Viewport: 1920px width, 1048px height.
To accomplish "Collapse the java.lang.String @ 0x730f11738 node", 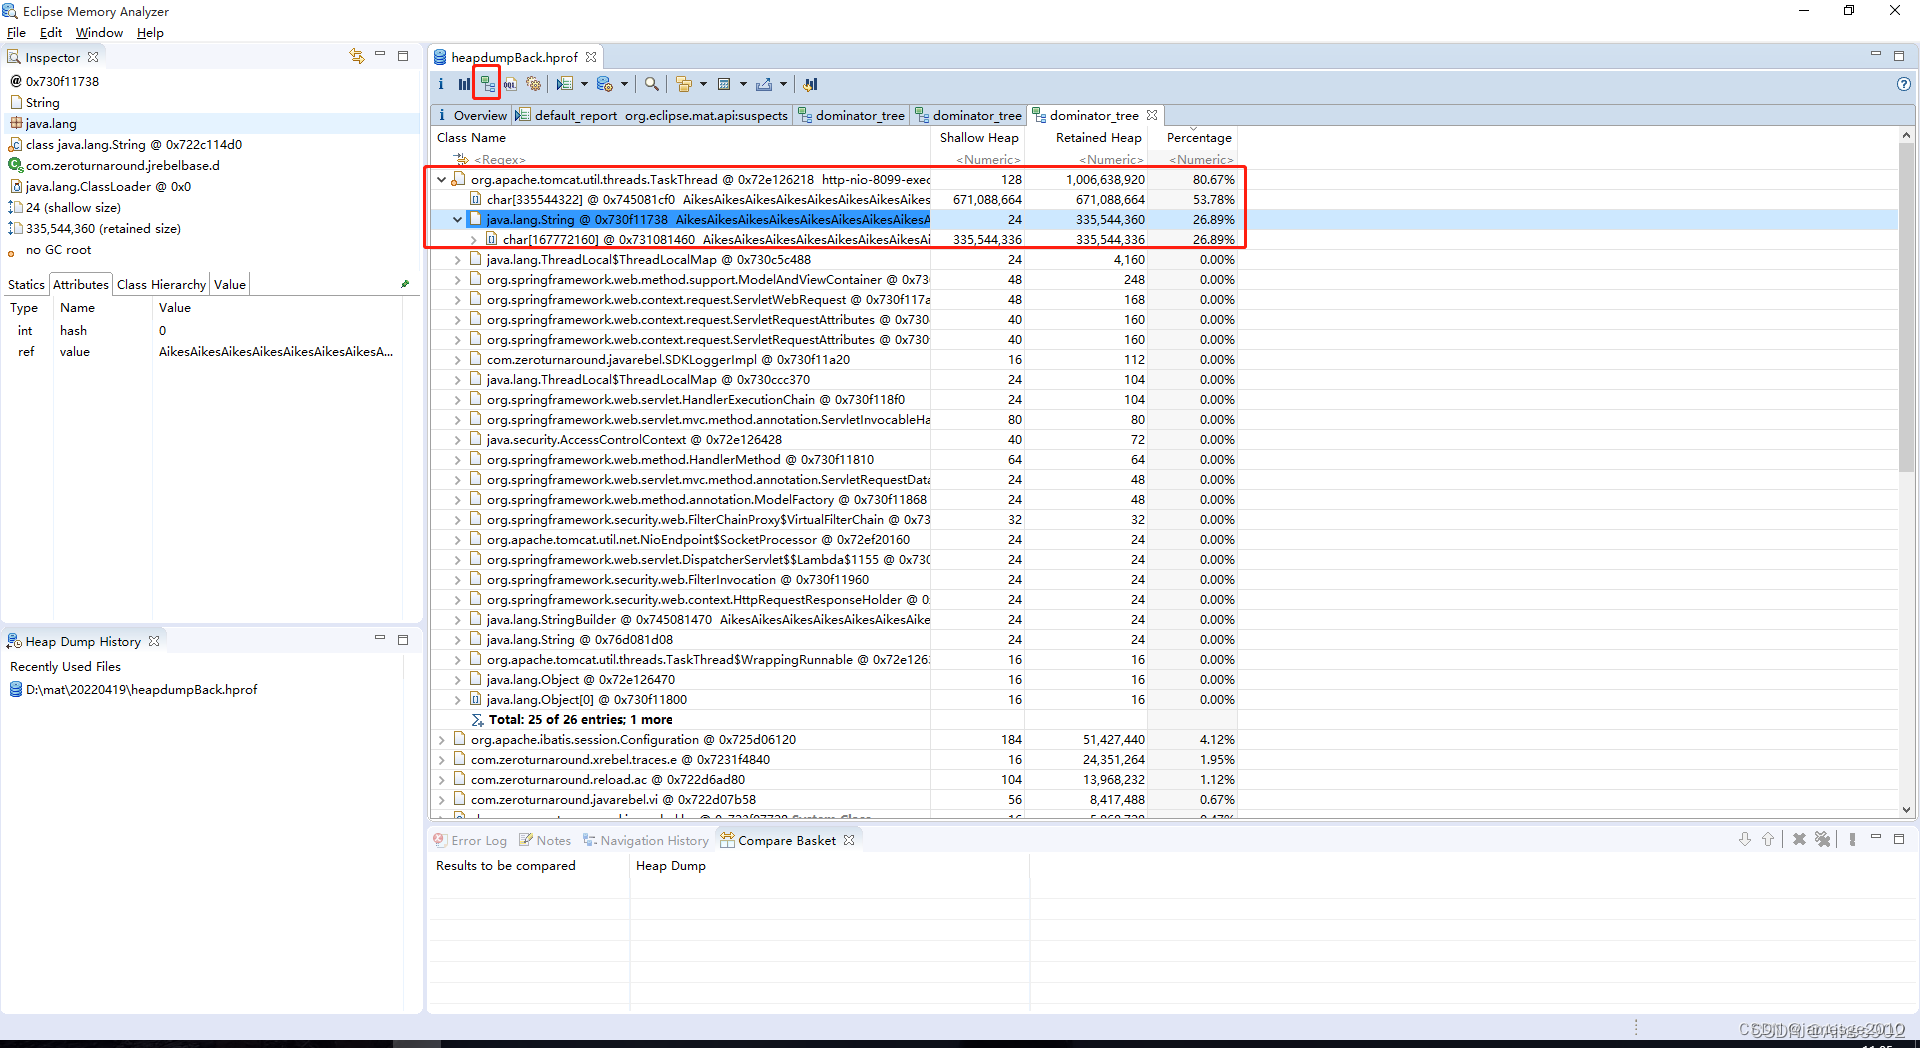I will coord(458,220).
